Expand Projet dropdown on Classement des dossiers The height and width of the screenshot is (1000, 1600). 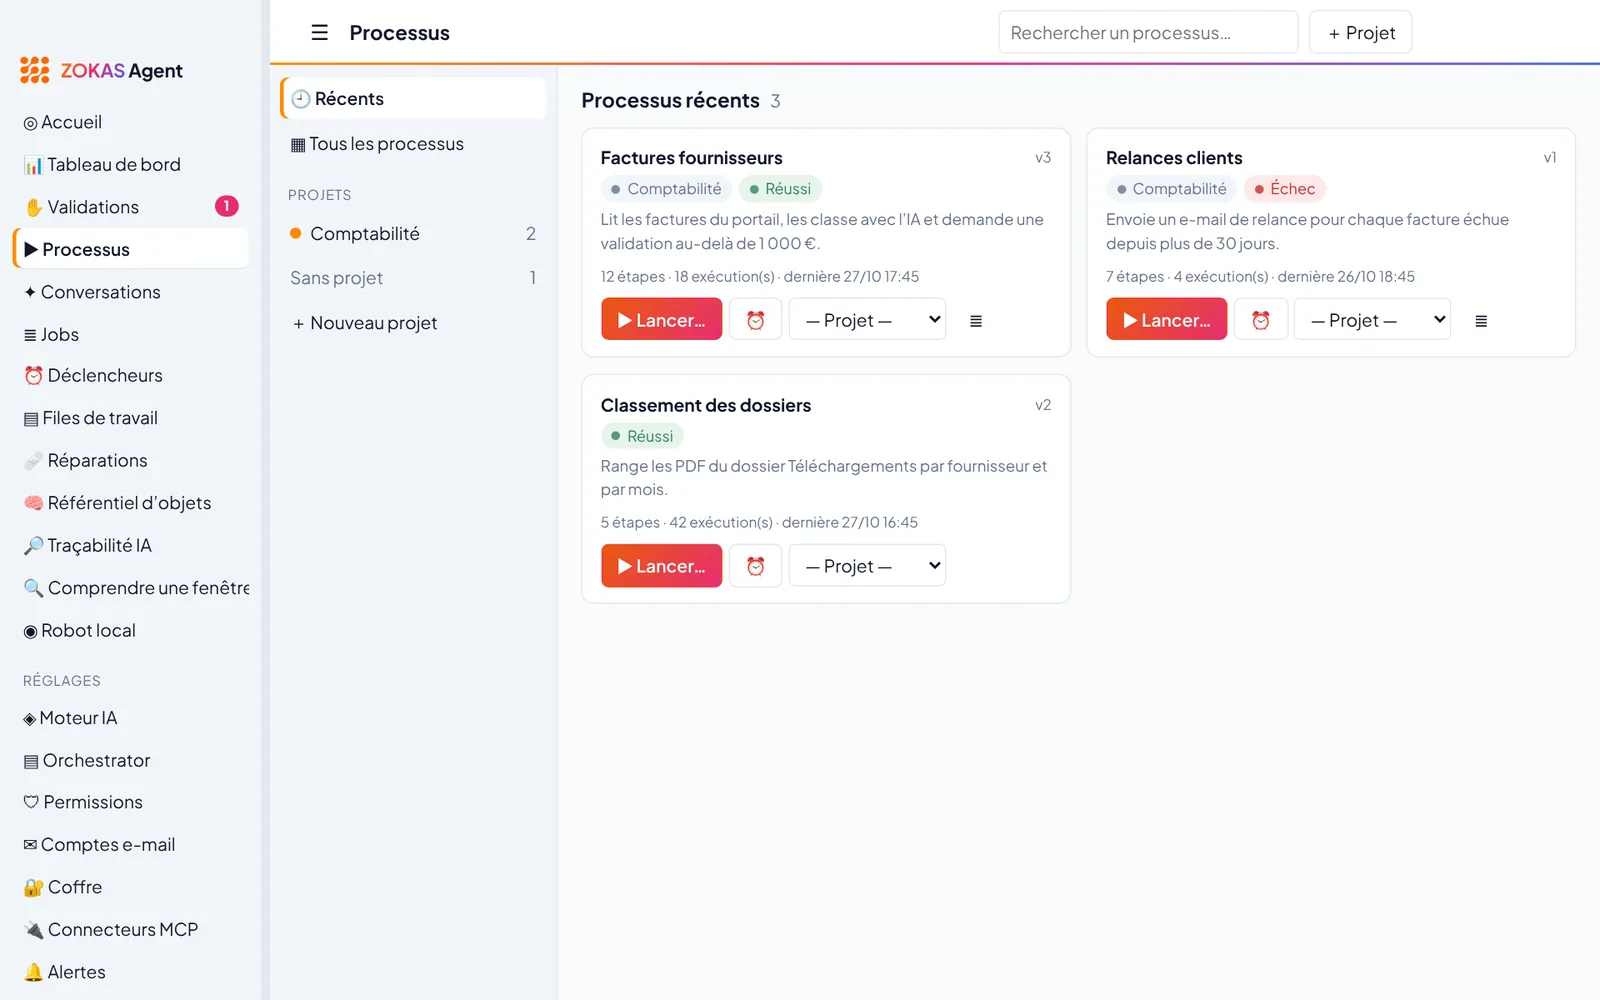coord(867,566)
